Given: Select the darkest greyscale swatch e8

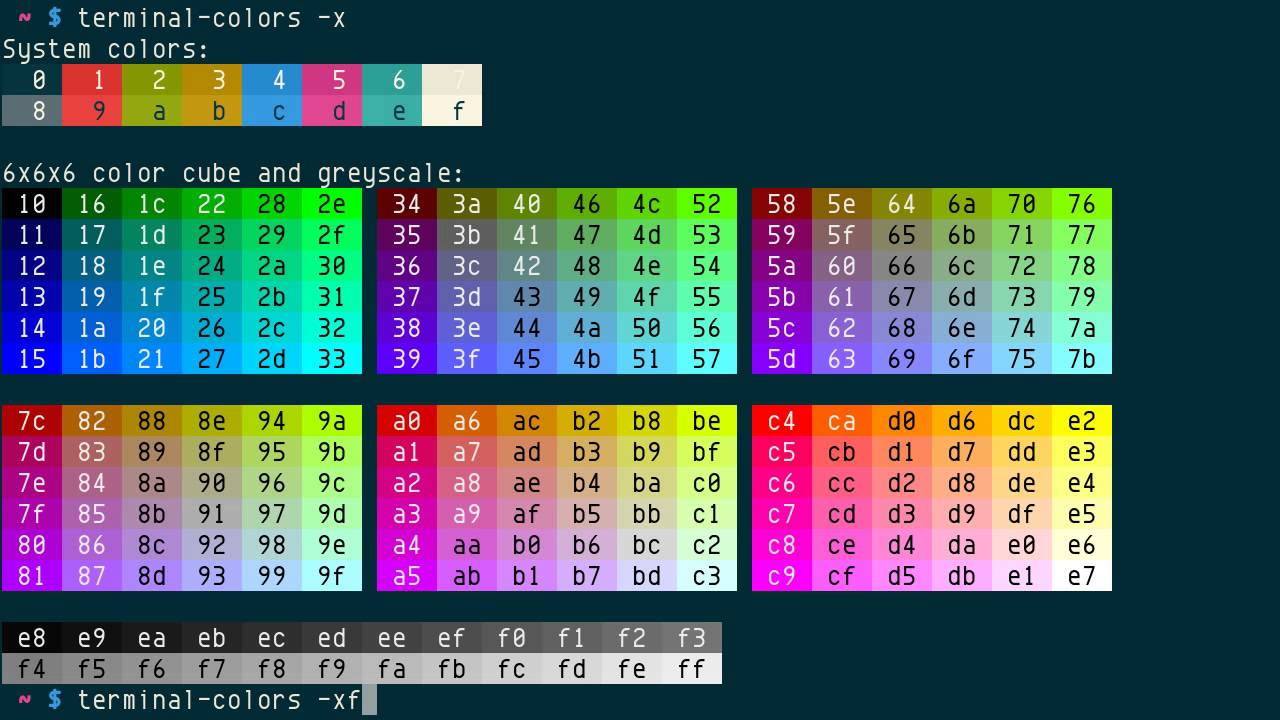Looking at the screenshot, I should tap(31, 638).
